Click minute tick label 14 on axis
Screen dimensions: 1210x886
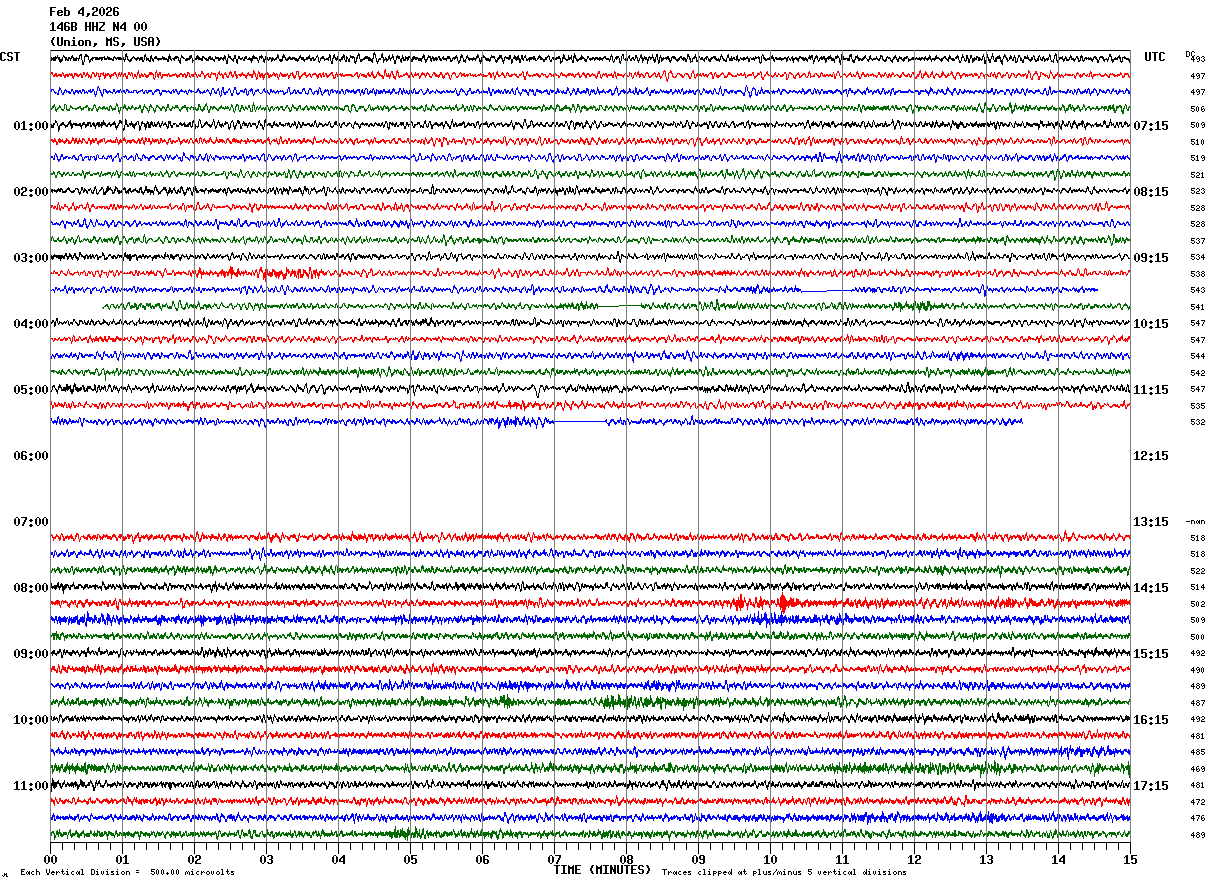click(x=1058, y=859)
